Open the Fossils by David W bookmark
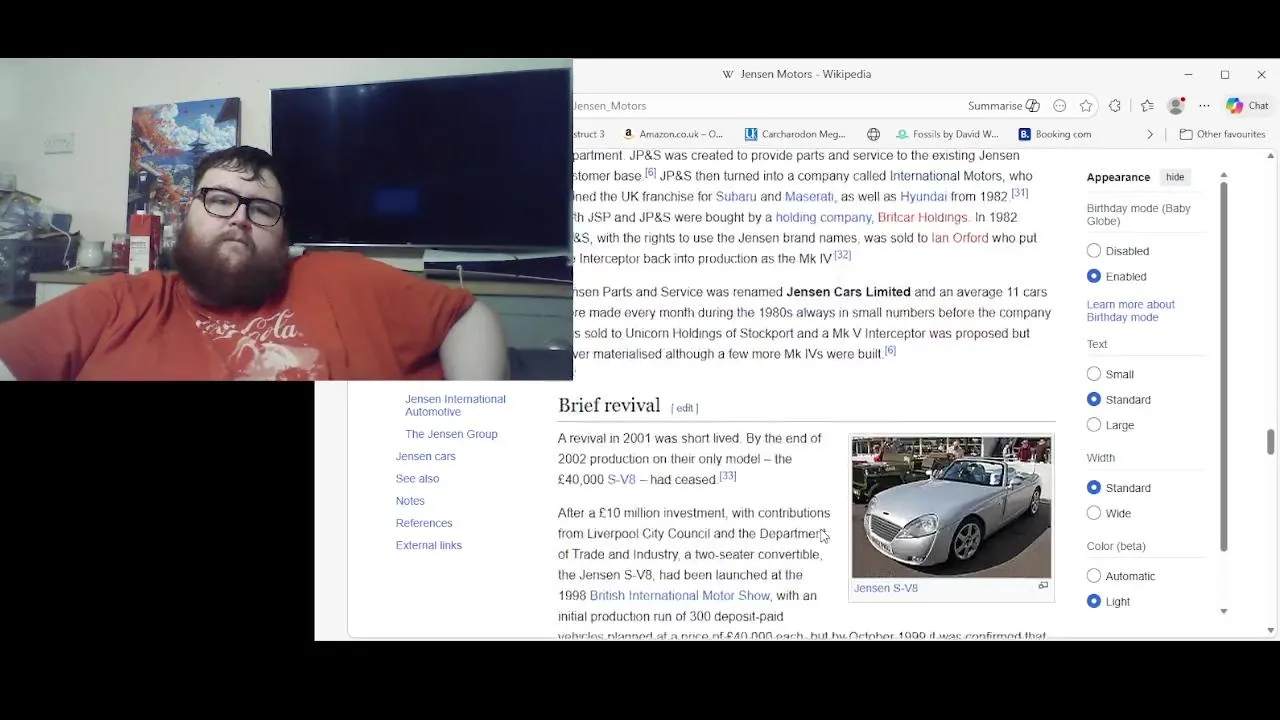The height and width of the screenshot is (720, 1280). click(x=947, y=134)
